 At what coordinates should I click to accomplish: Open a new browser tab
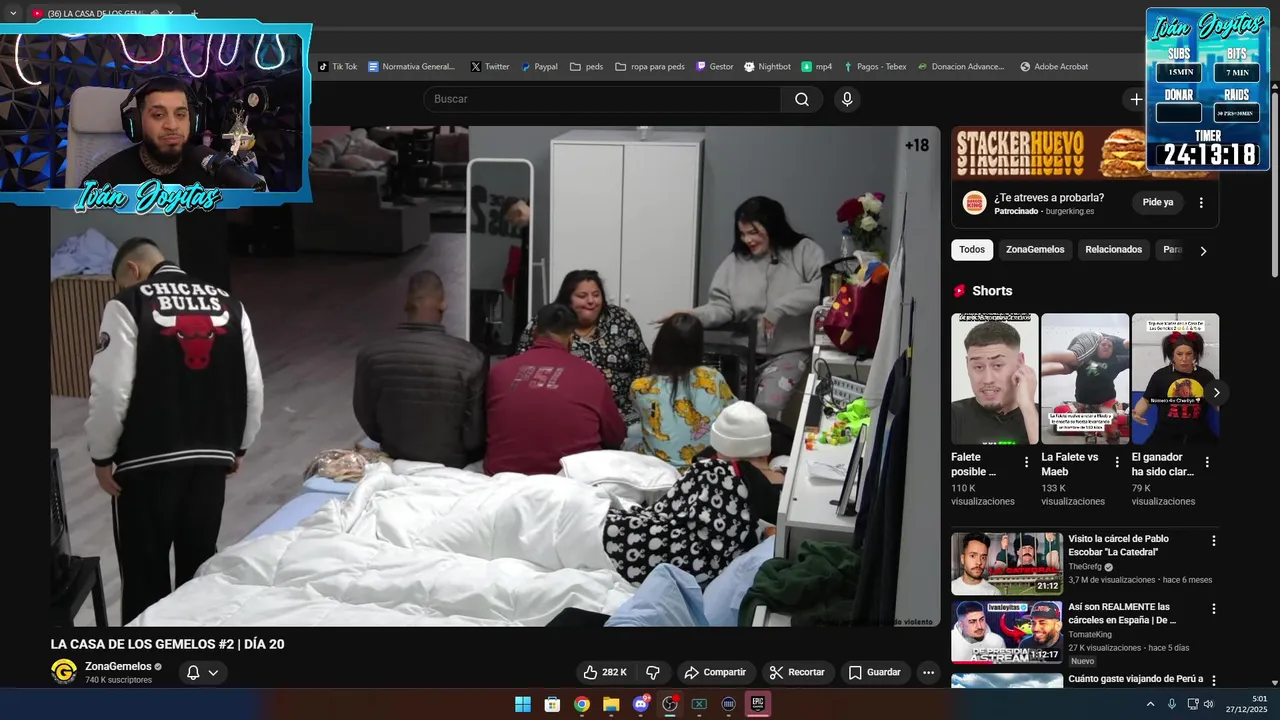(194, 14)
